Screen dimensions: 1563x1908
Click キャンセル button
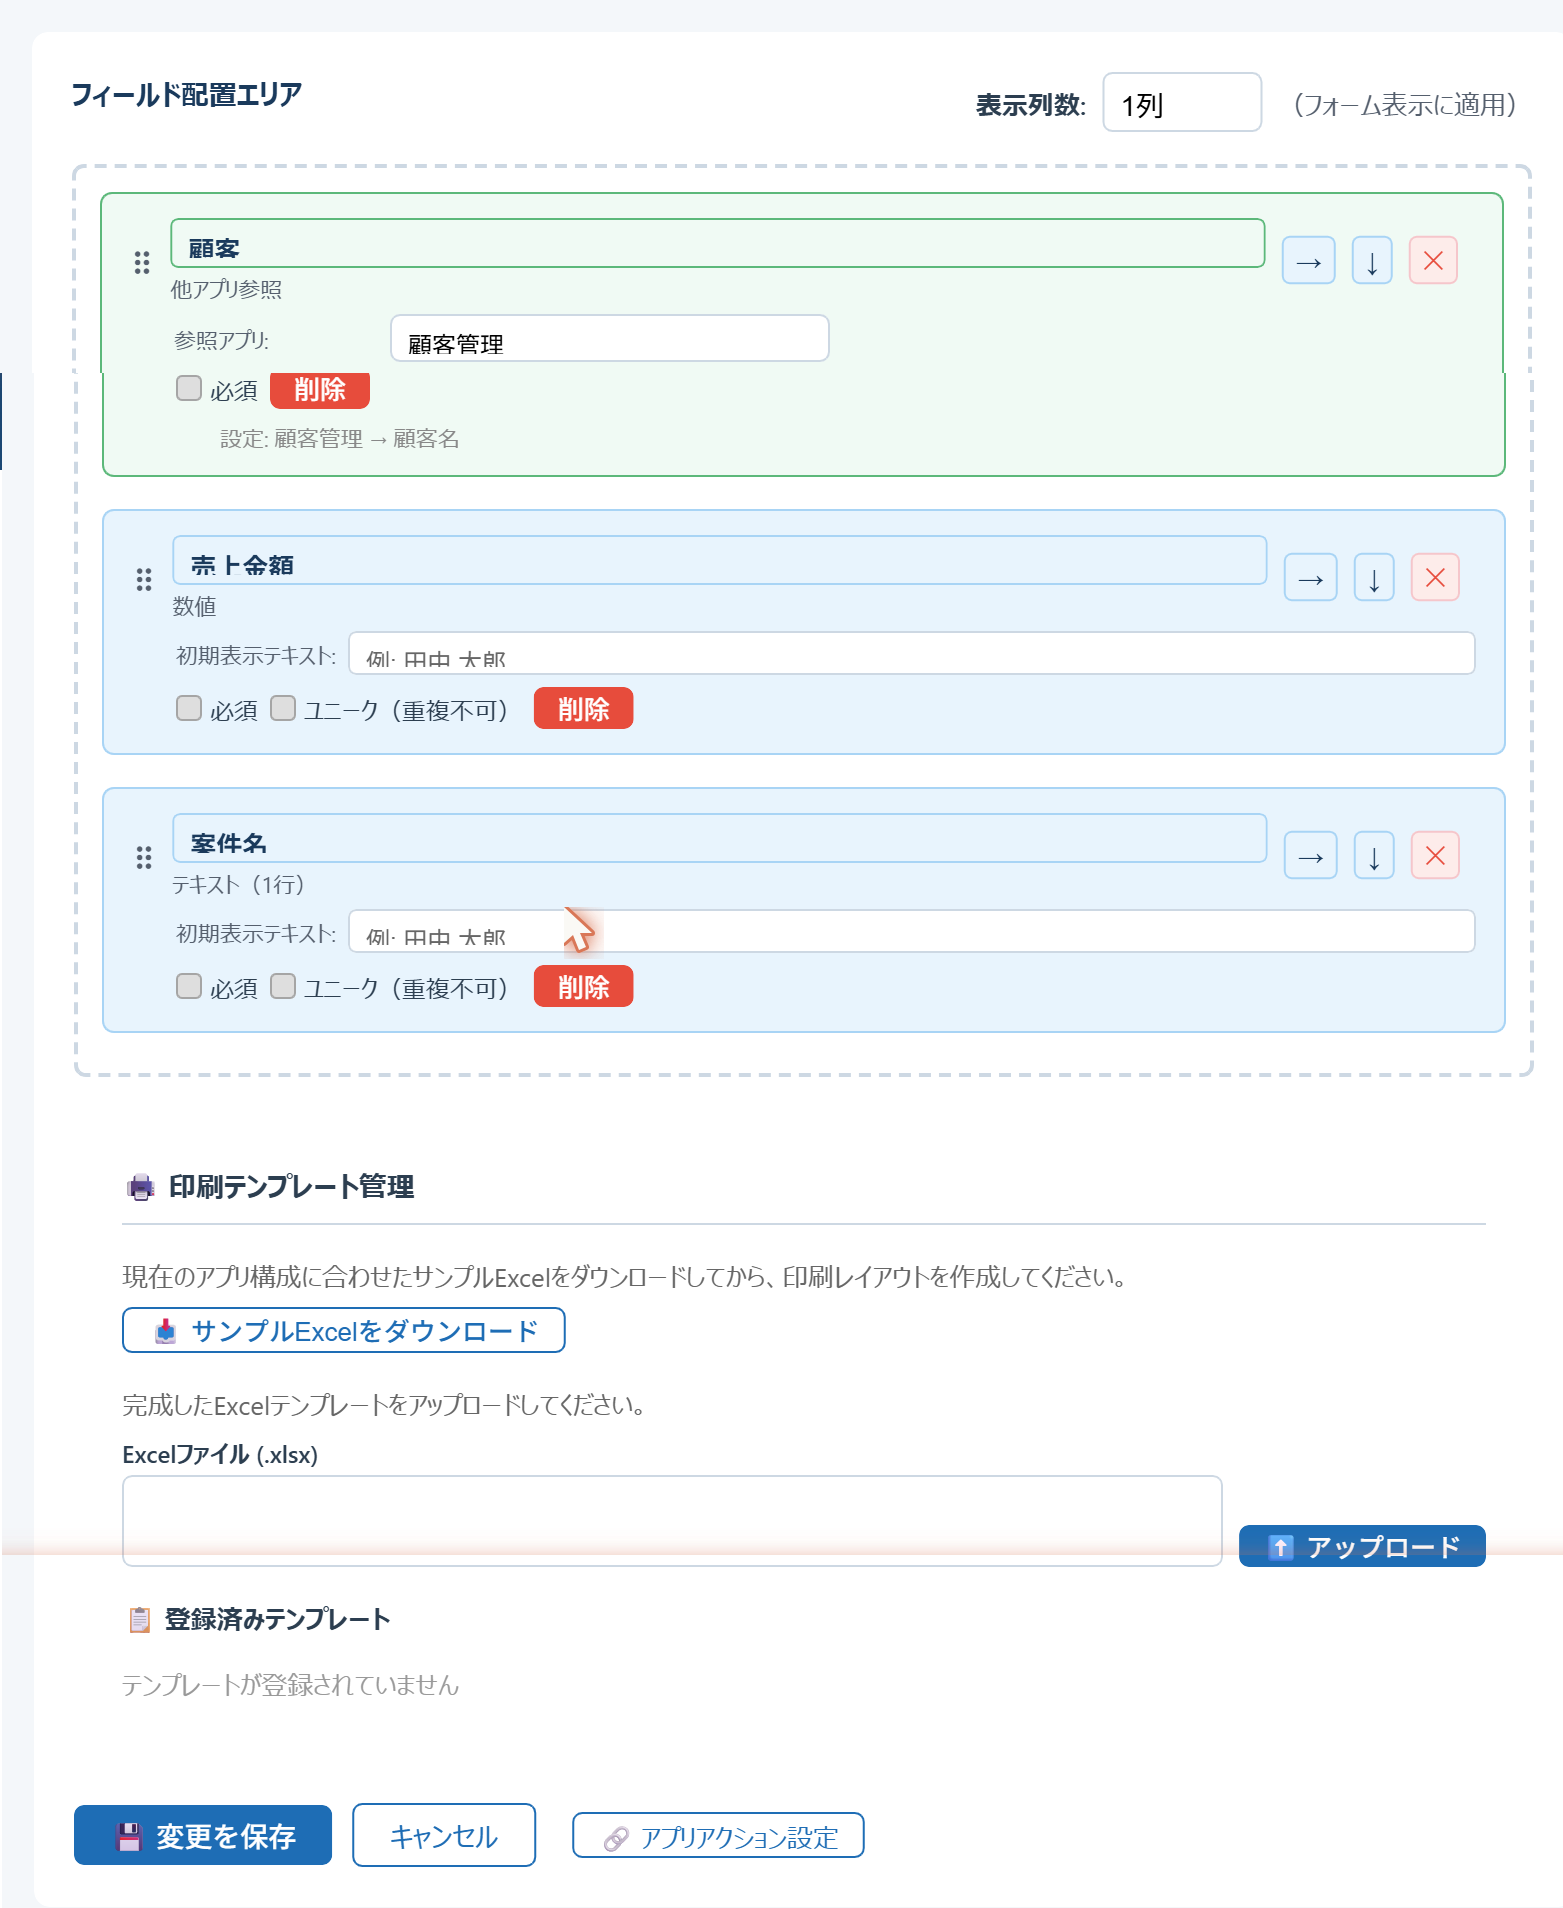coord(444,1835)
